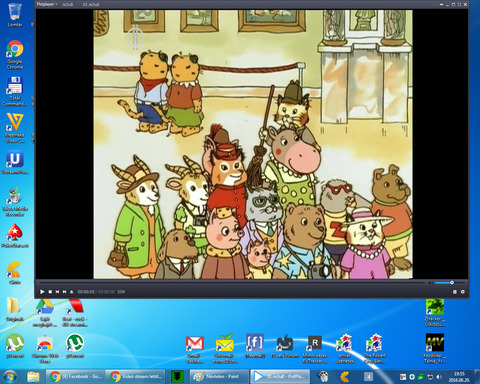Viewport: 480px width, 384px height.
Task: Click the gray number 4 taskbar button
Action: coord(368,377)
